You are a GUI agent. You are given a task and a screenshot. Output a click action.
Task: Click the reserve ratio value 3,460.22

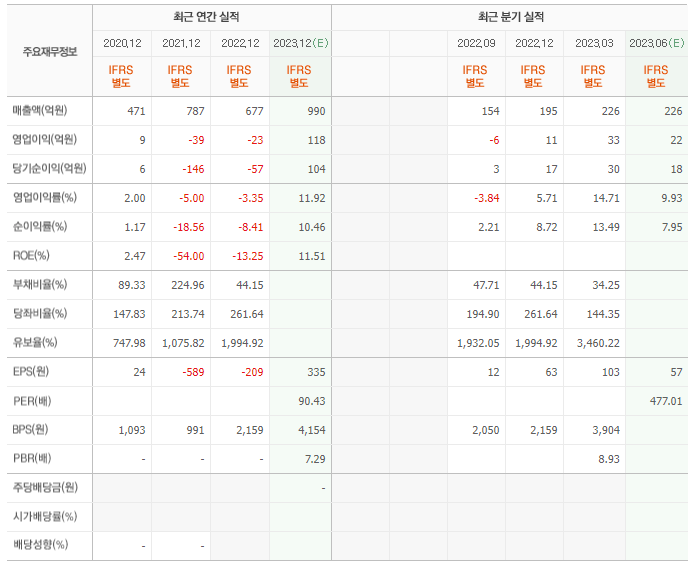598,343
